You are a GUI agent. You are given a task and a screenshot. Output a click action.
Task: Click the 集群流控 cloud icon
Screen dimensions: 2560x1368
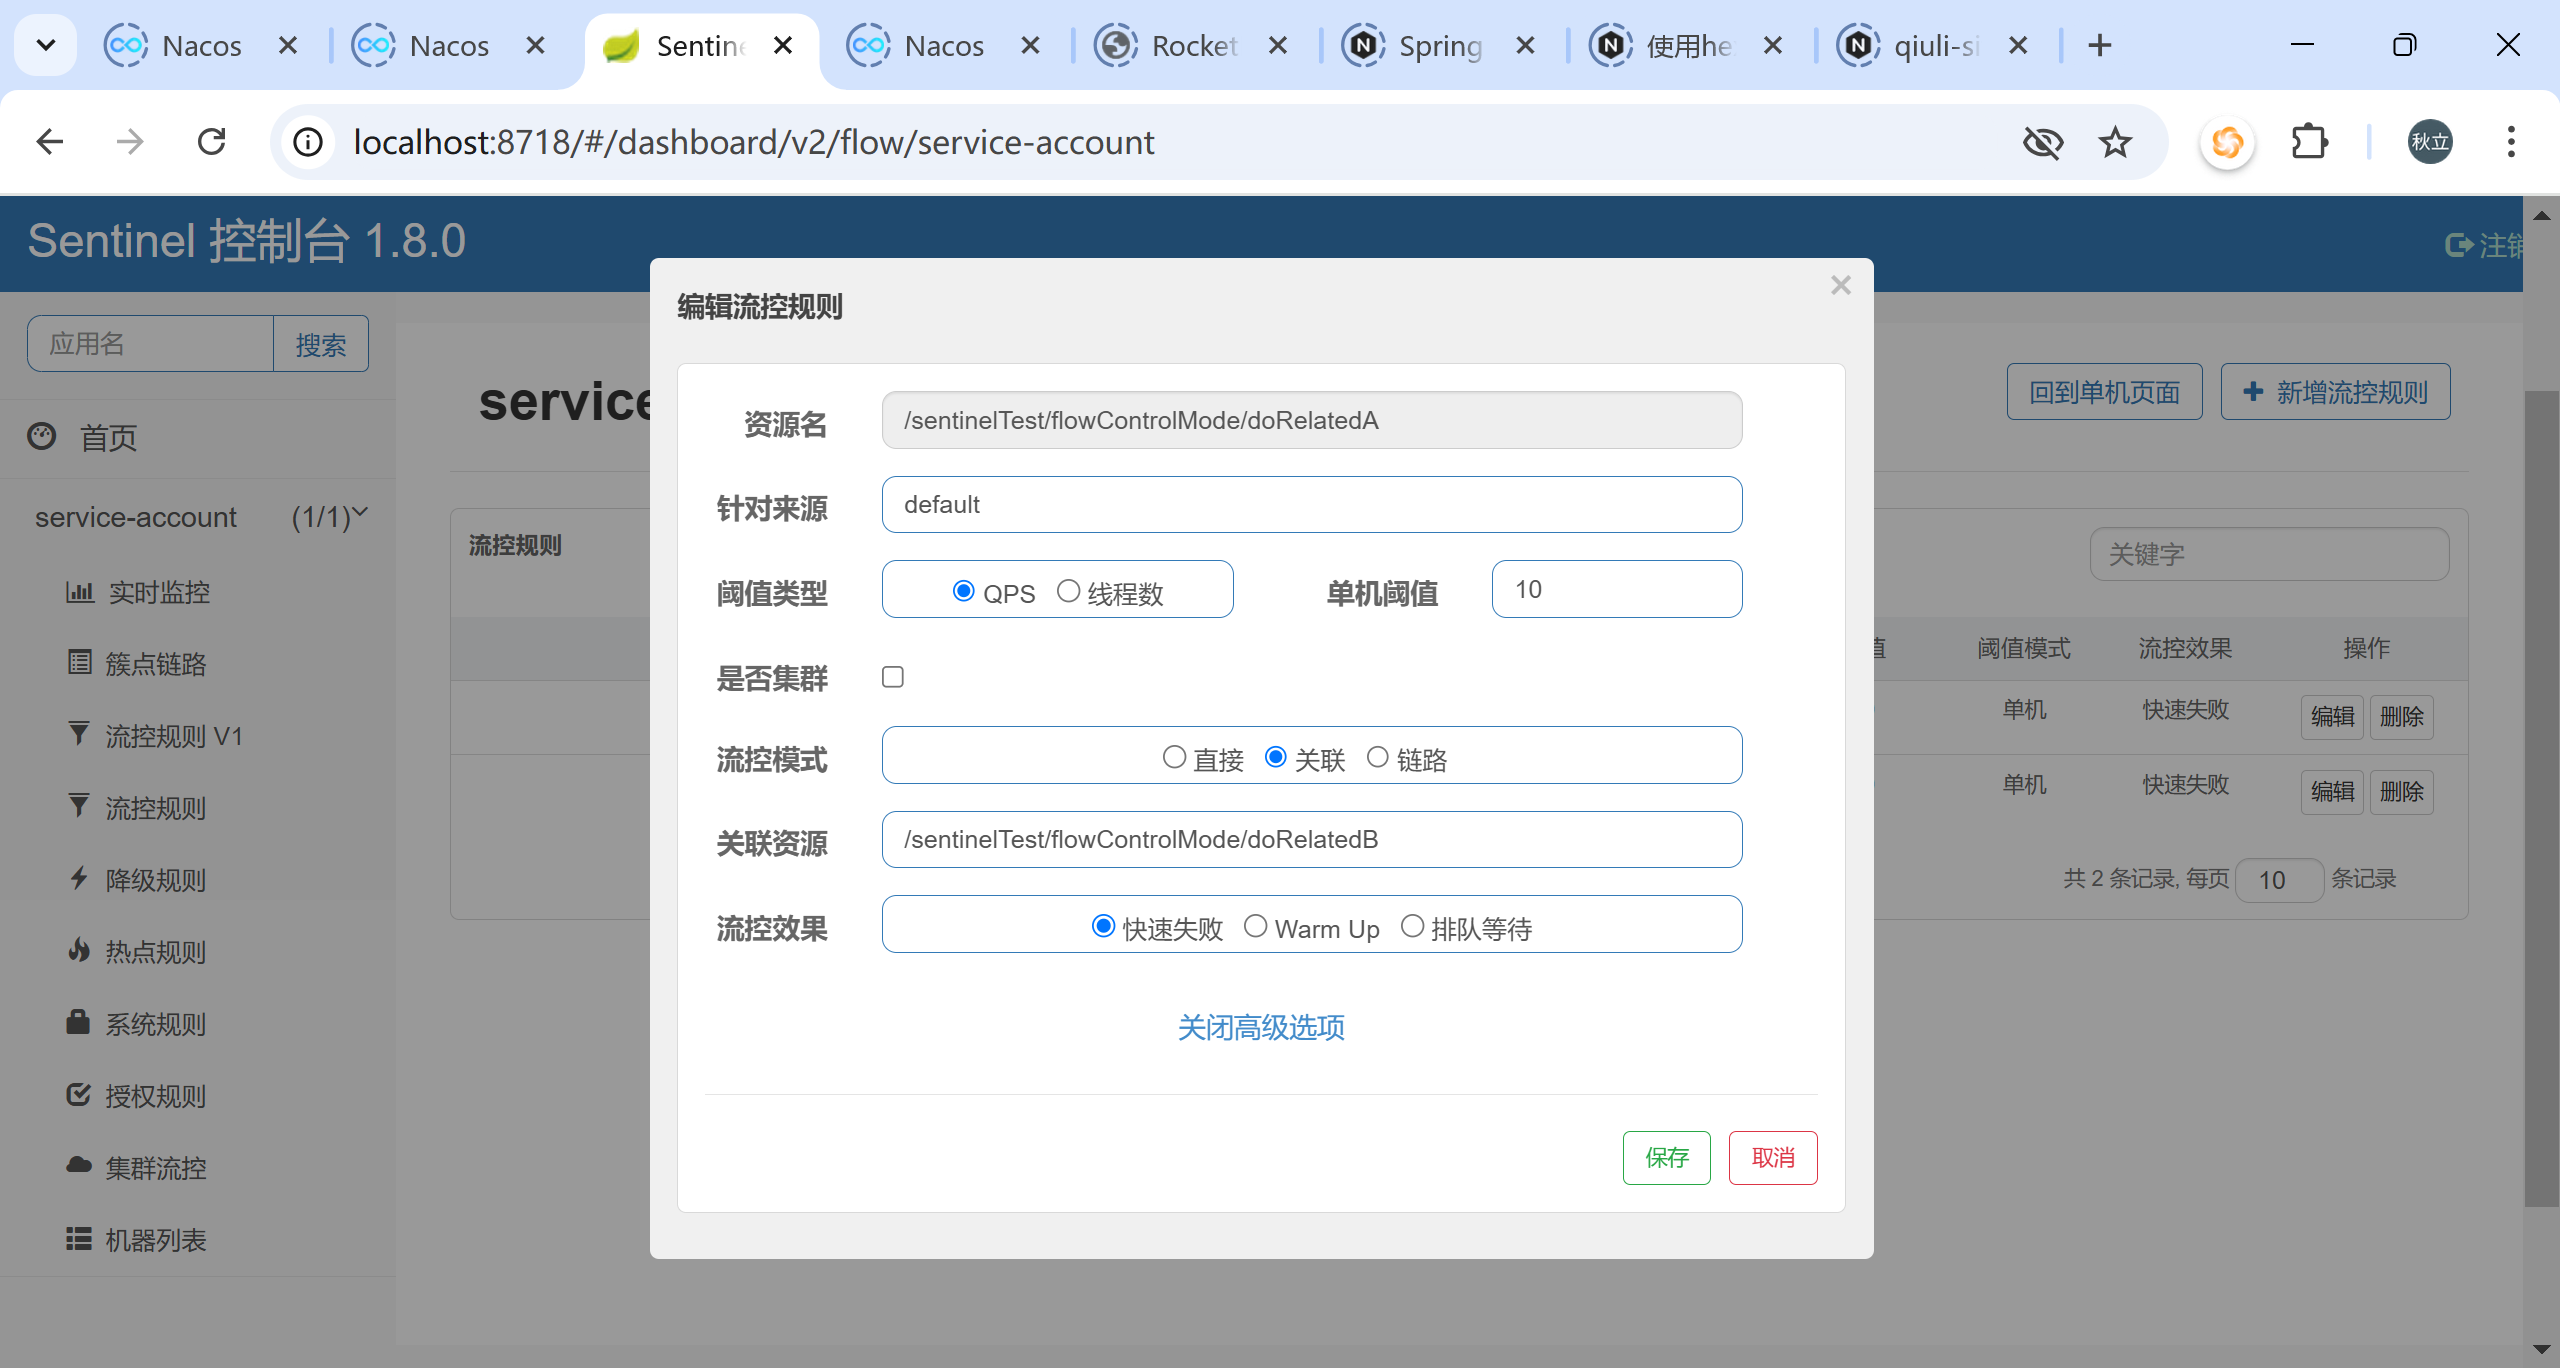(78, 1165)
